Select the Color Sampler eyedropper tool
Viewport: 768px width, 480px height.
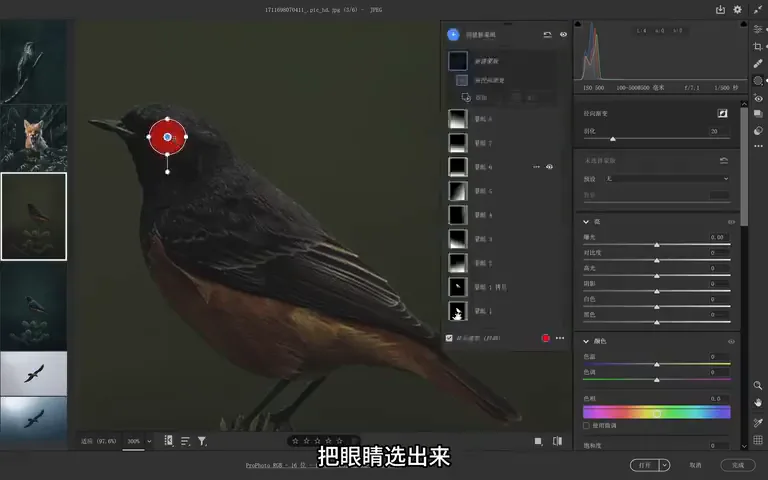click(758, 423)
